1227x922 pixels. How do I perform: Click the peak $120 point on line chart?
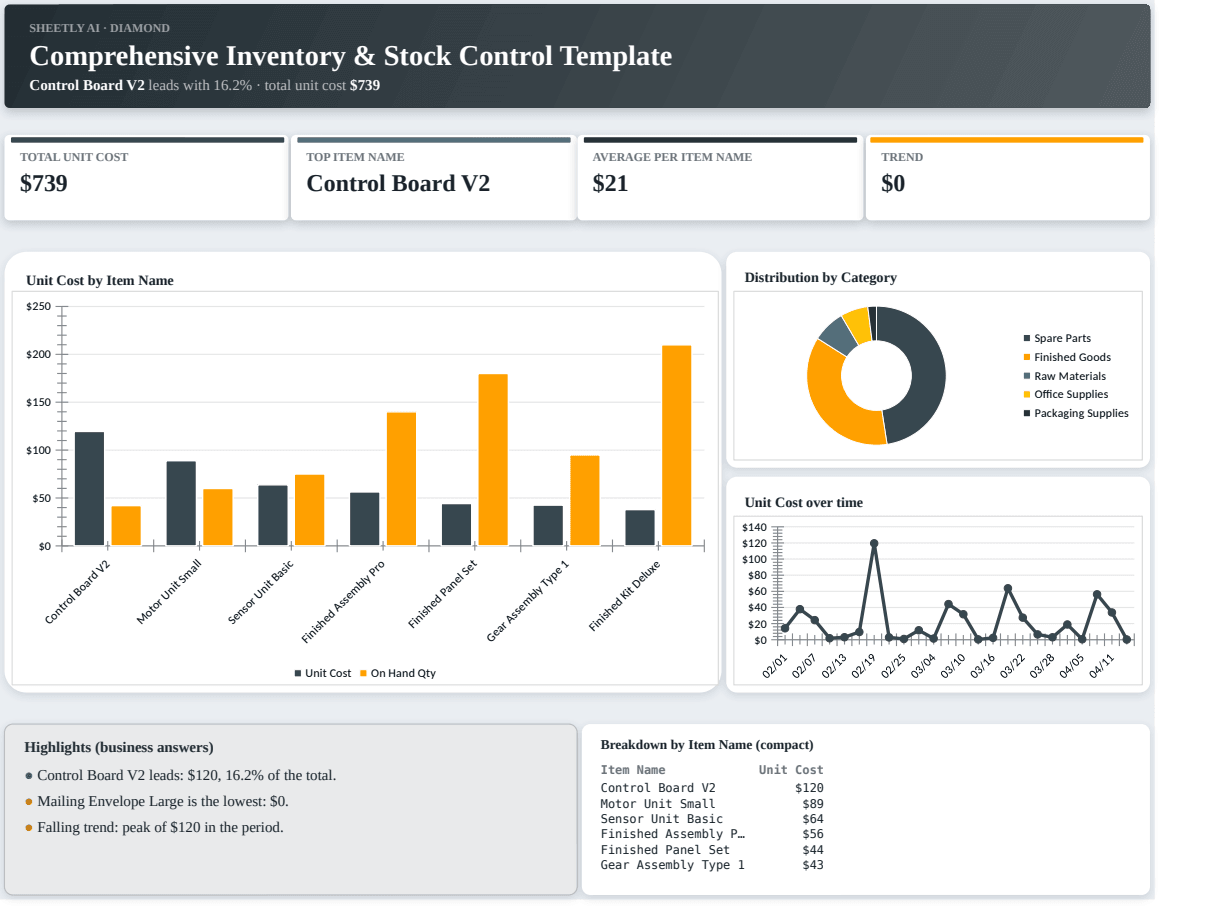coord(874,544)
